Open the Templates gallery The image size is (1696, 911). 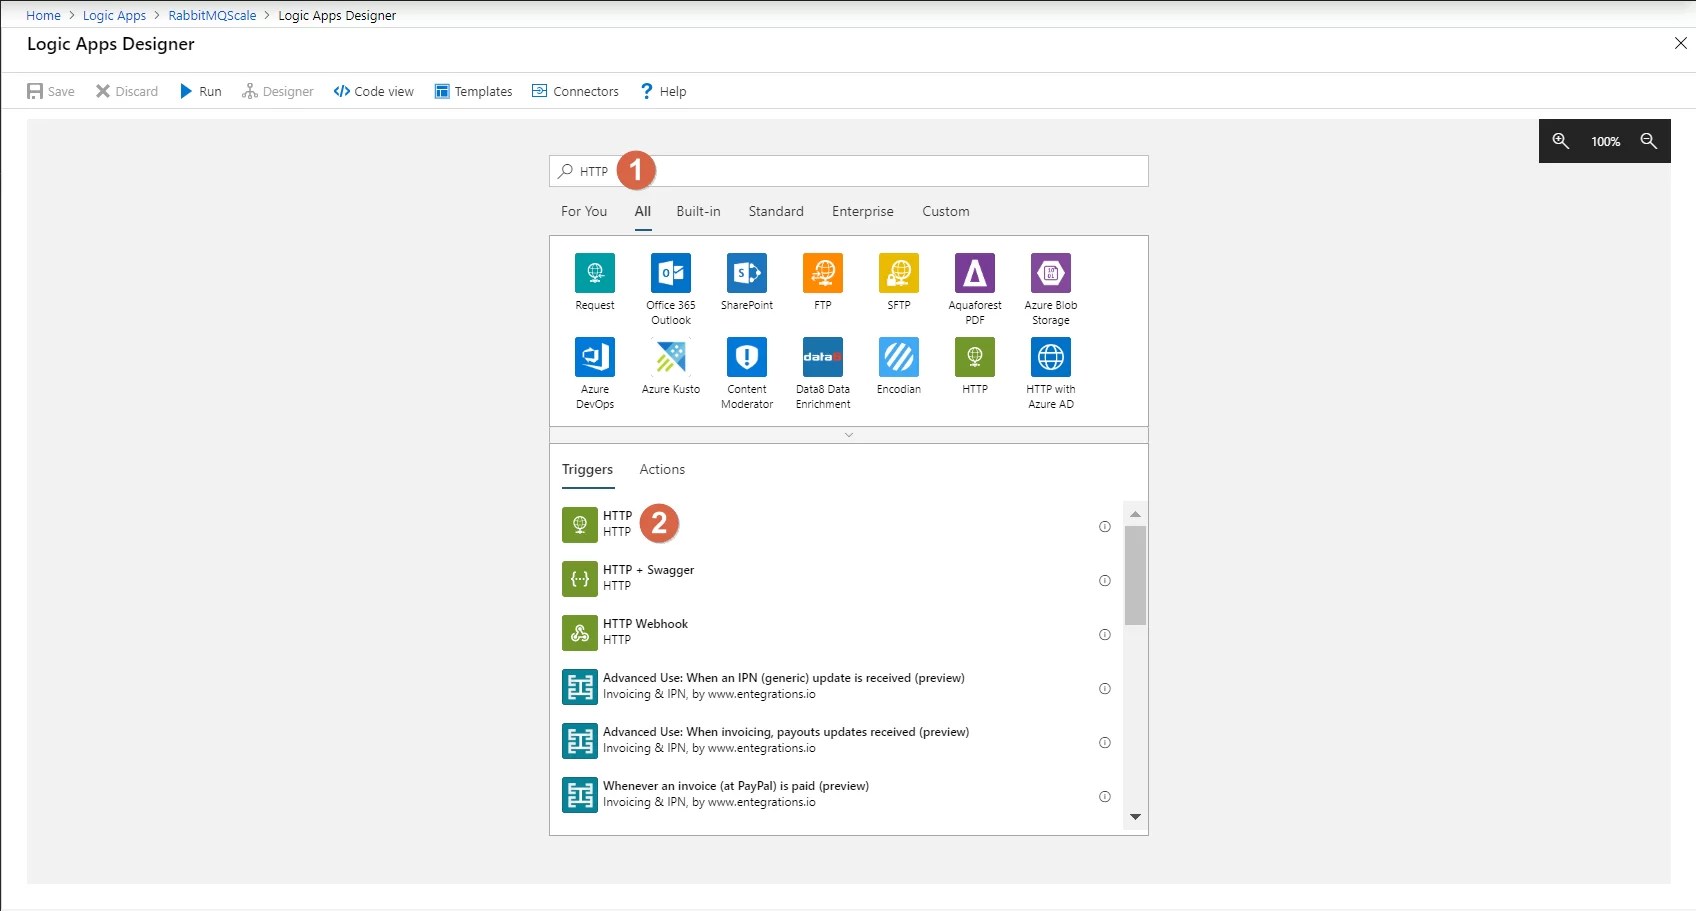click(474, 91)
